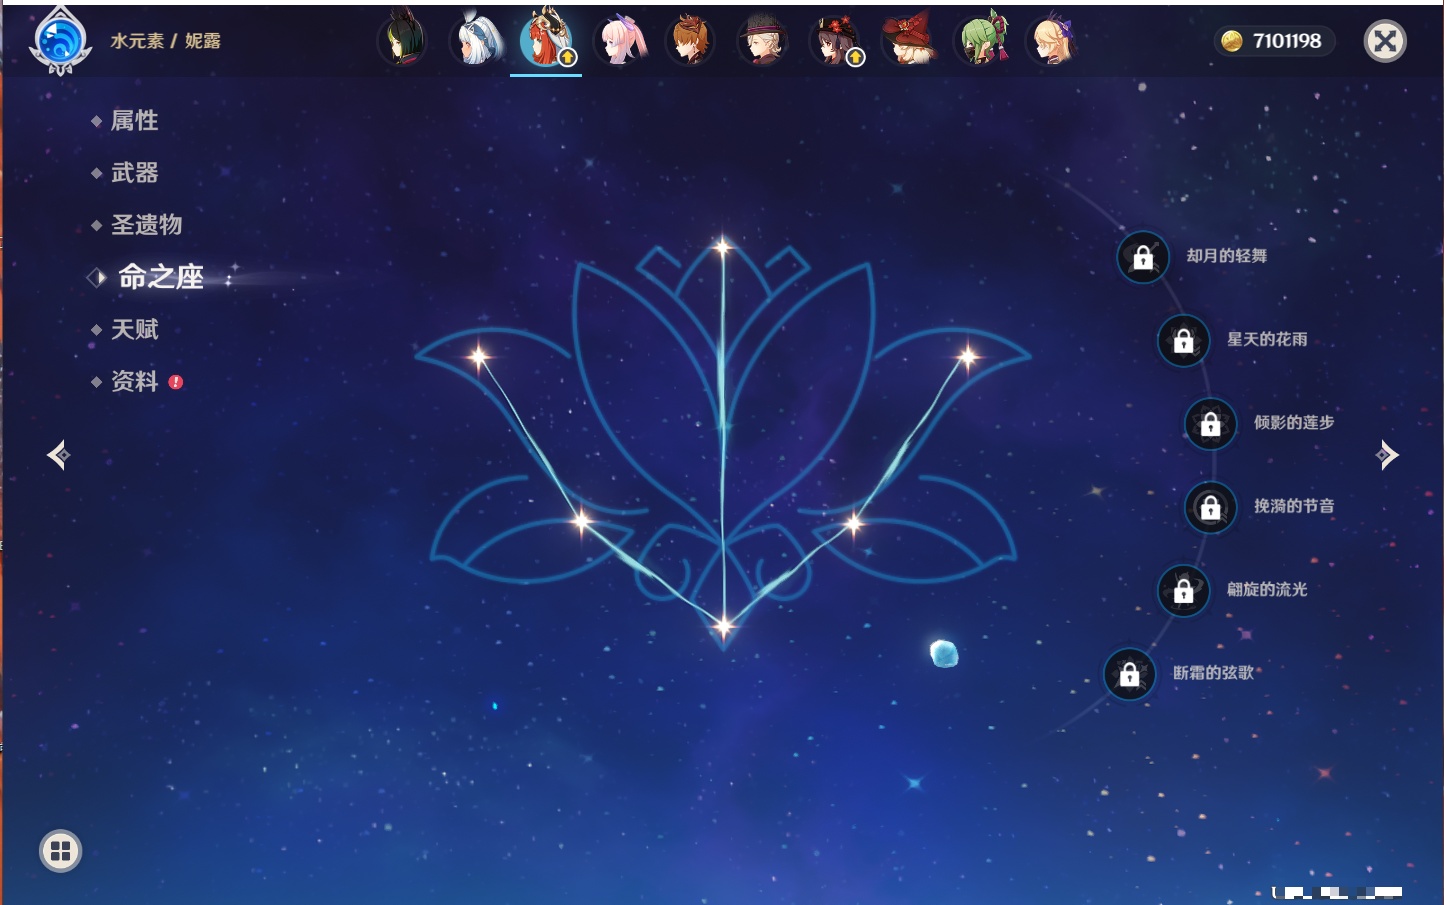
Task: Open the 资料 profile menu
Action: (134, 381)
